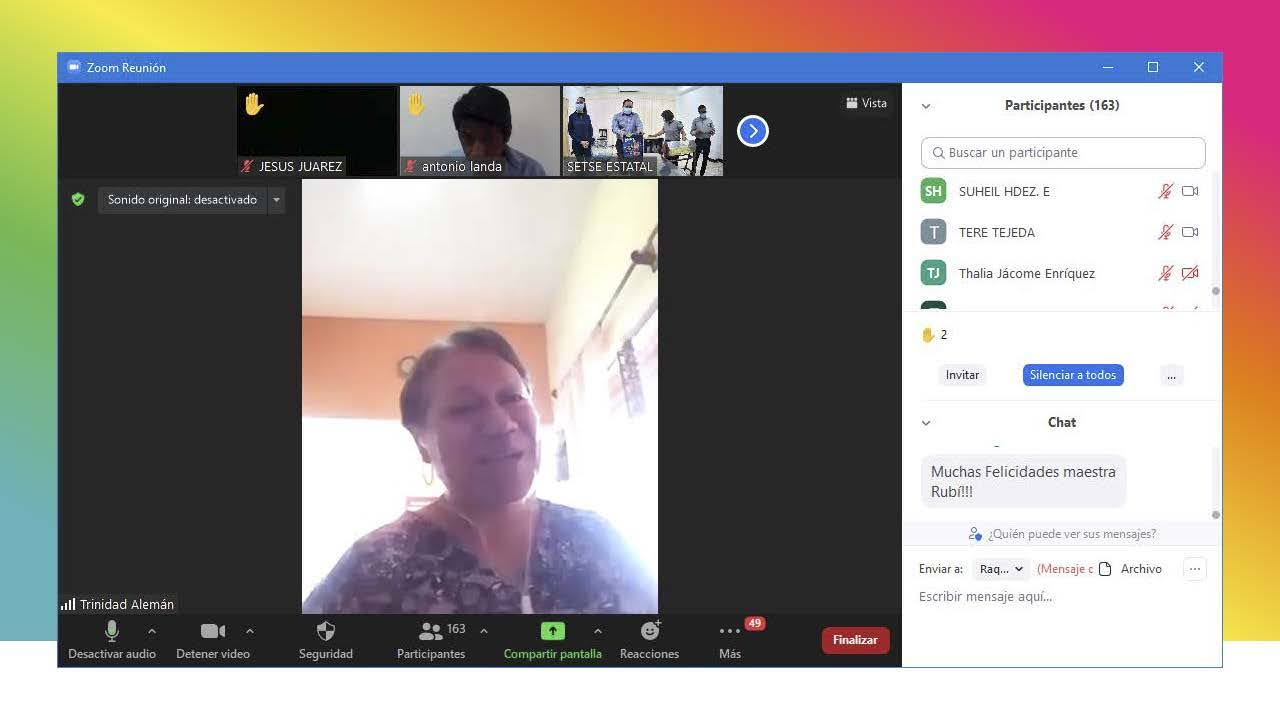Maximize the Zoom Reunión window
Viewport: 1280px width, 720px height.
click(x=1153, y=67)
